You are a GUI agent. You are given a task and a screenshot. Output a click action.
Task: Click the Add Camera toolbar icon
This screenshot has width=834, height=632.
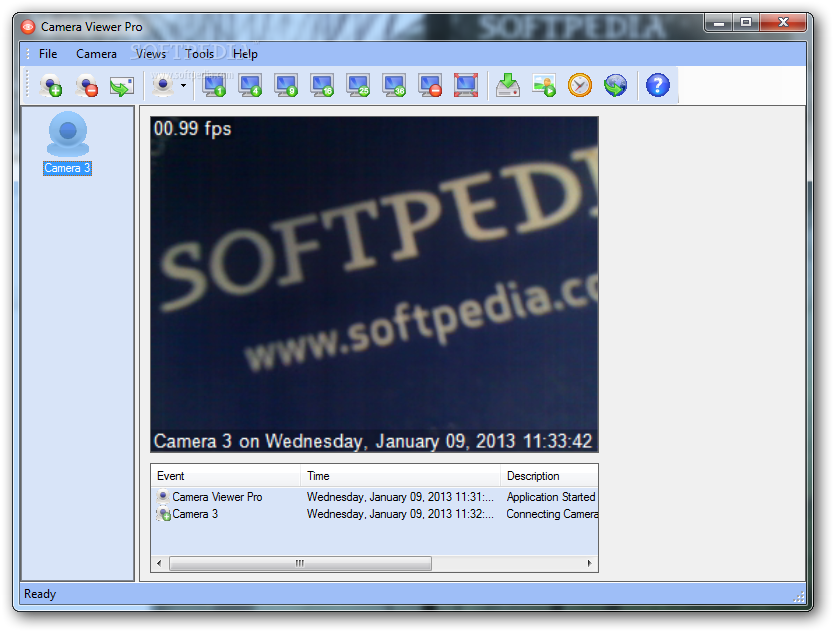[x=51, y=85]
